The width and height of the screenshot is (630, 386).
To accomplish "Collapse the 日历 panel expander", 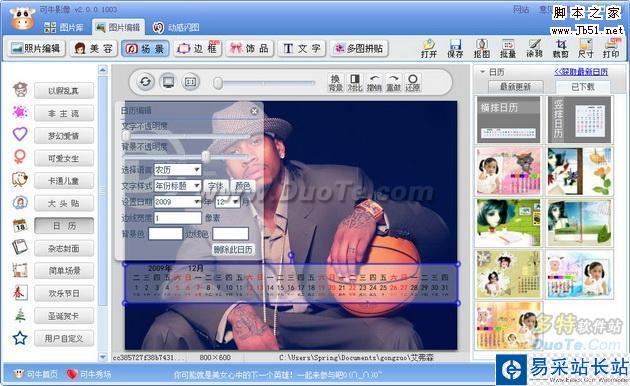I will click(482, 72).
